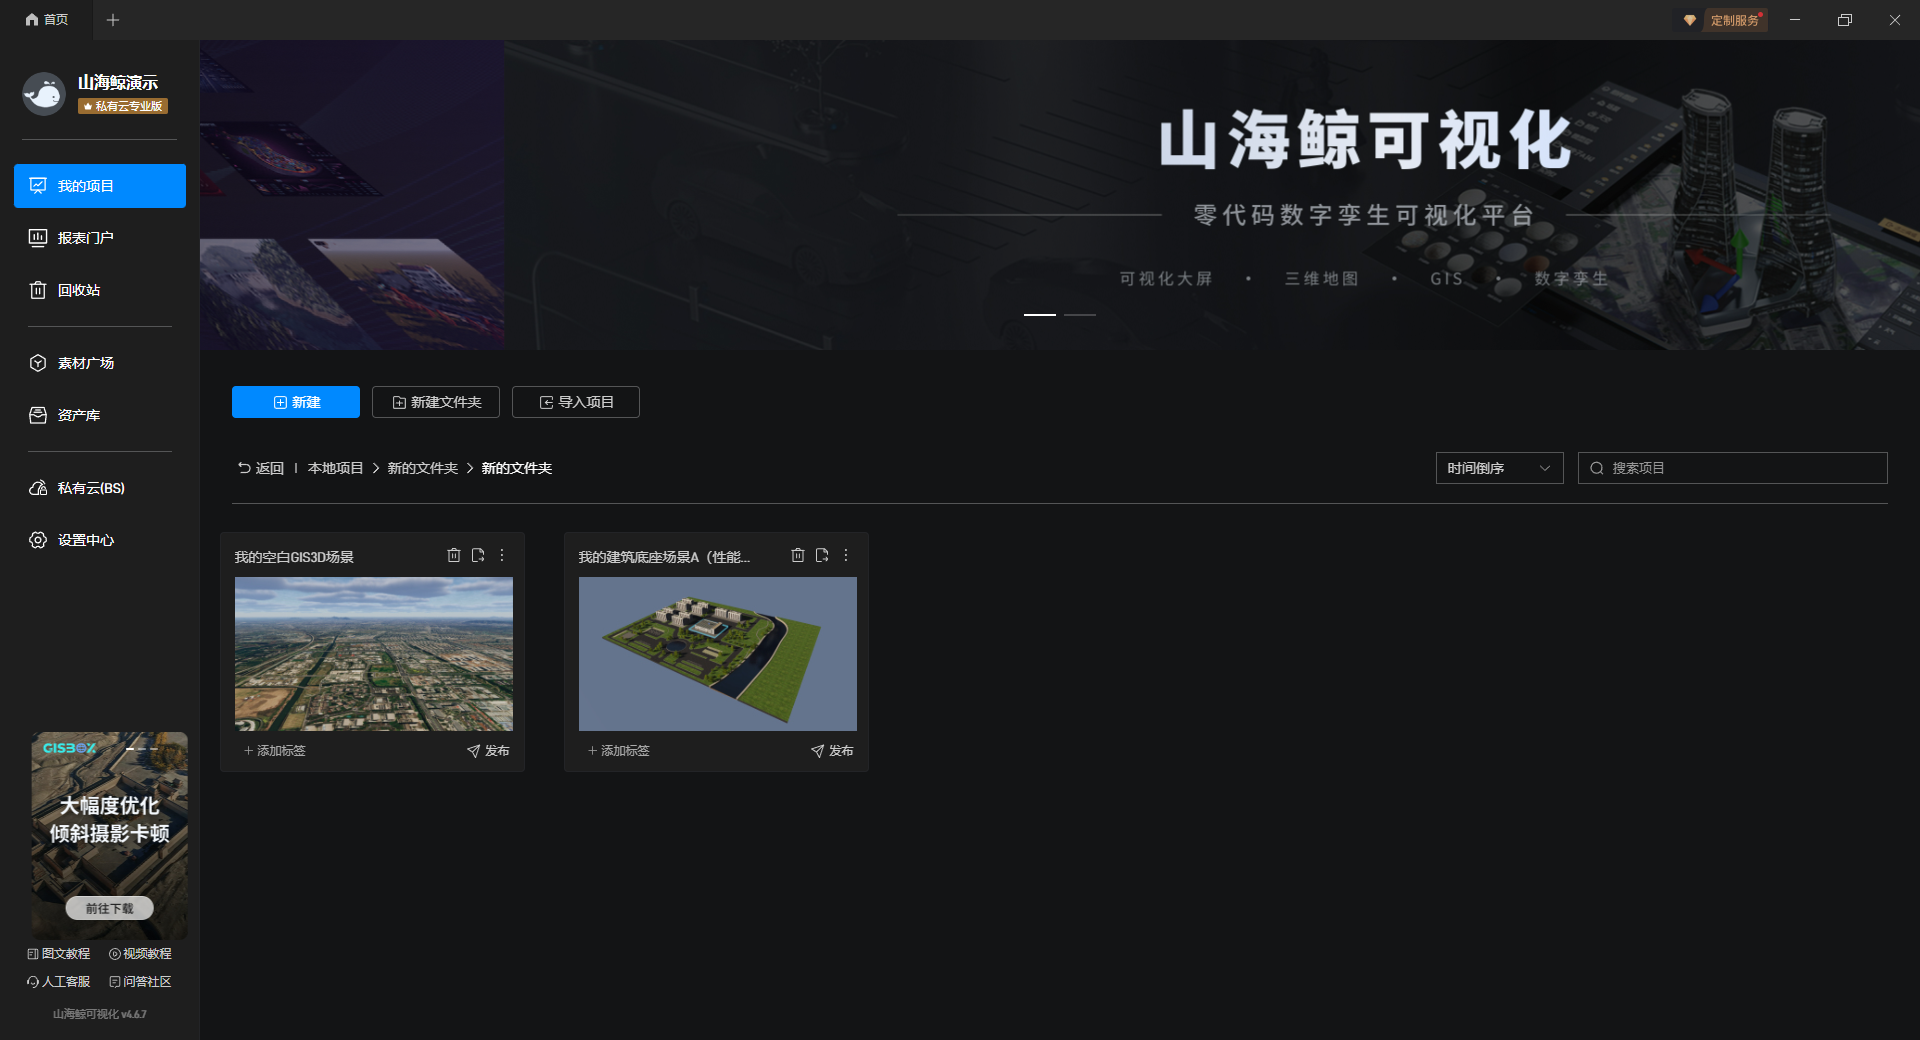Open 我的空白GIS3D场景 thumbnail
This screenshot has height=1040, width=1920.
pyautogui.click(x=374, y=654)
